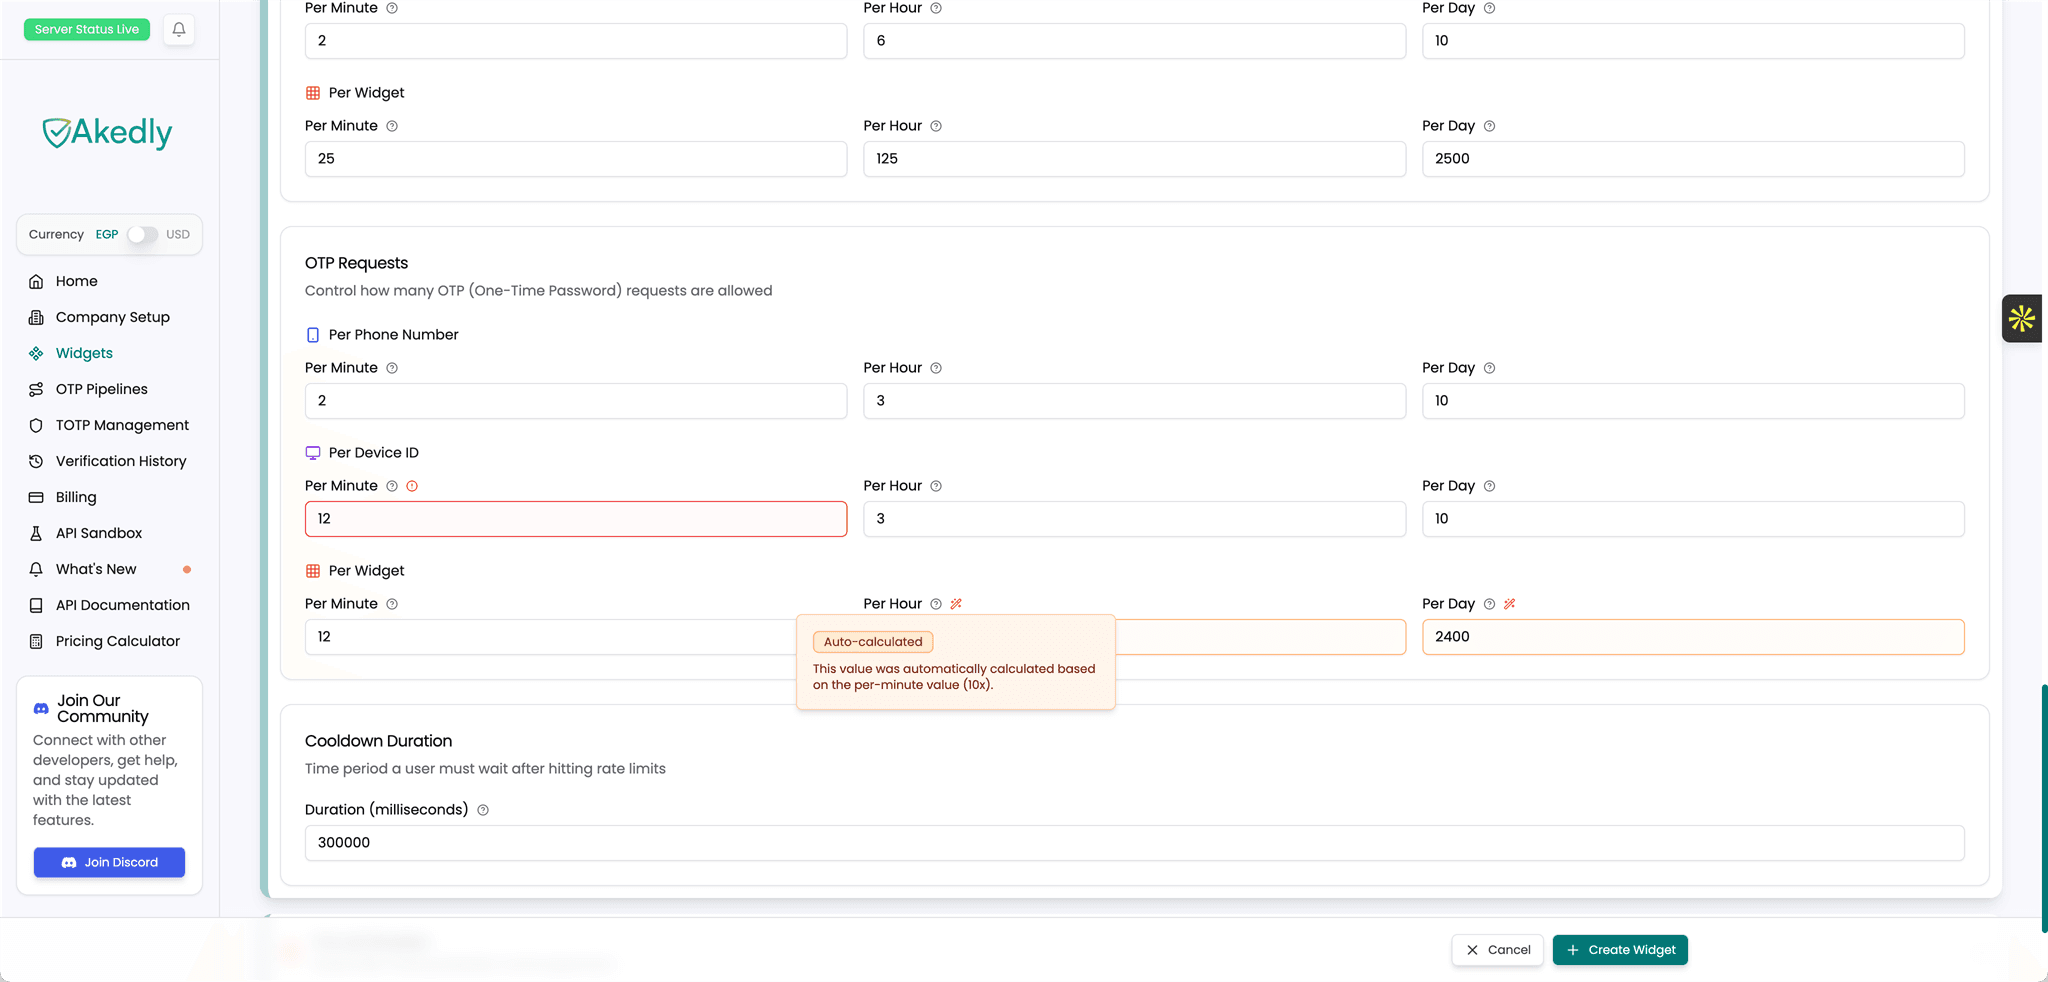The width and height of the screenshot is (2048, 982).
Task: Click the What's New bell icon
Action: 36,569
